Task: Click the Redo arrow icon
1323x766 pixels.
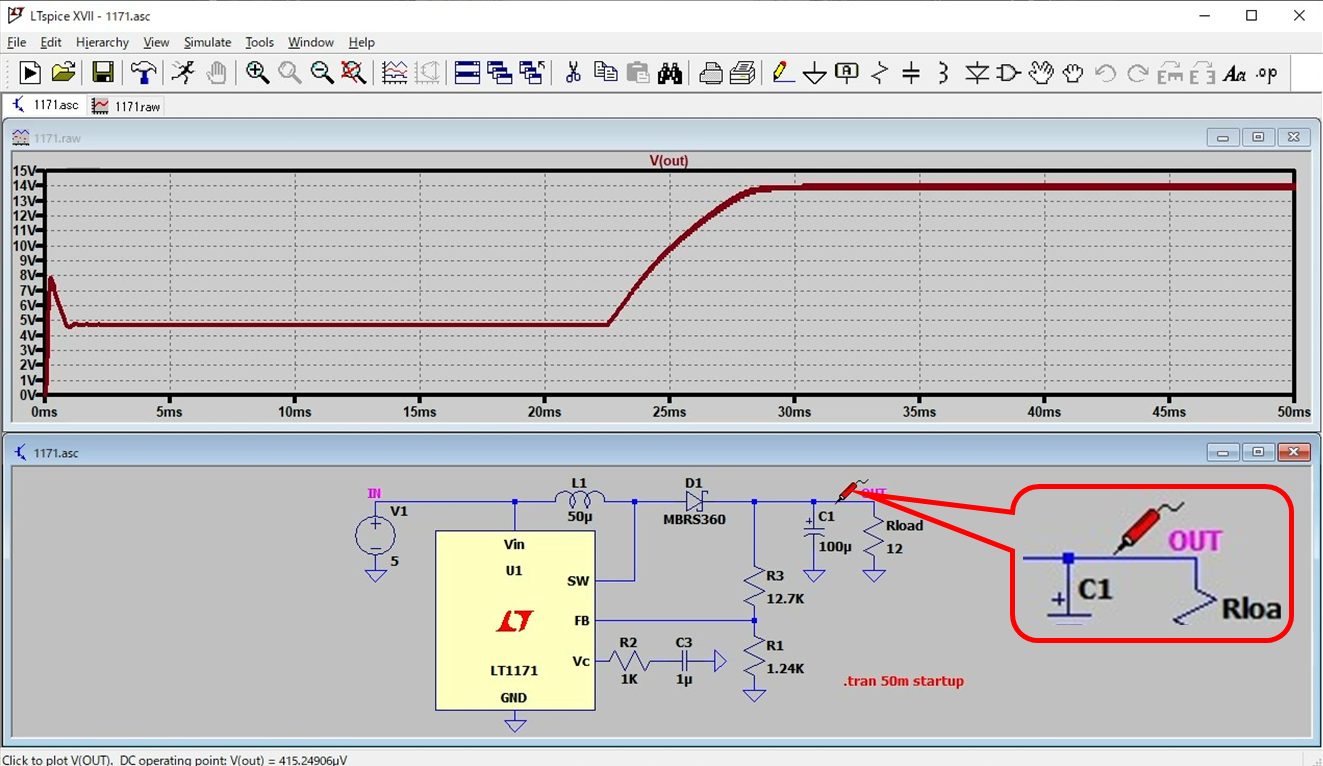Action: pos(1137,72)
